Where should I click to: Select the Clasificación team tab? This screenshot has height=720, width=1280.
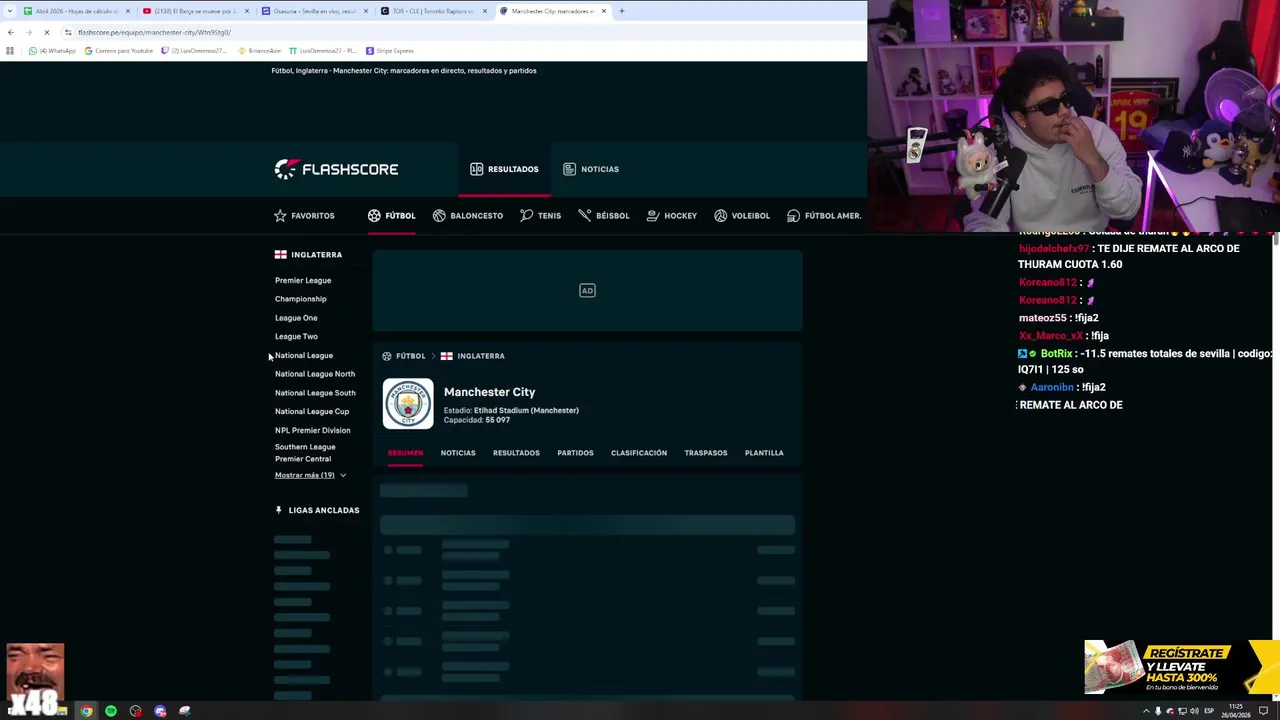[639, 453]
